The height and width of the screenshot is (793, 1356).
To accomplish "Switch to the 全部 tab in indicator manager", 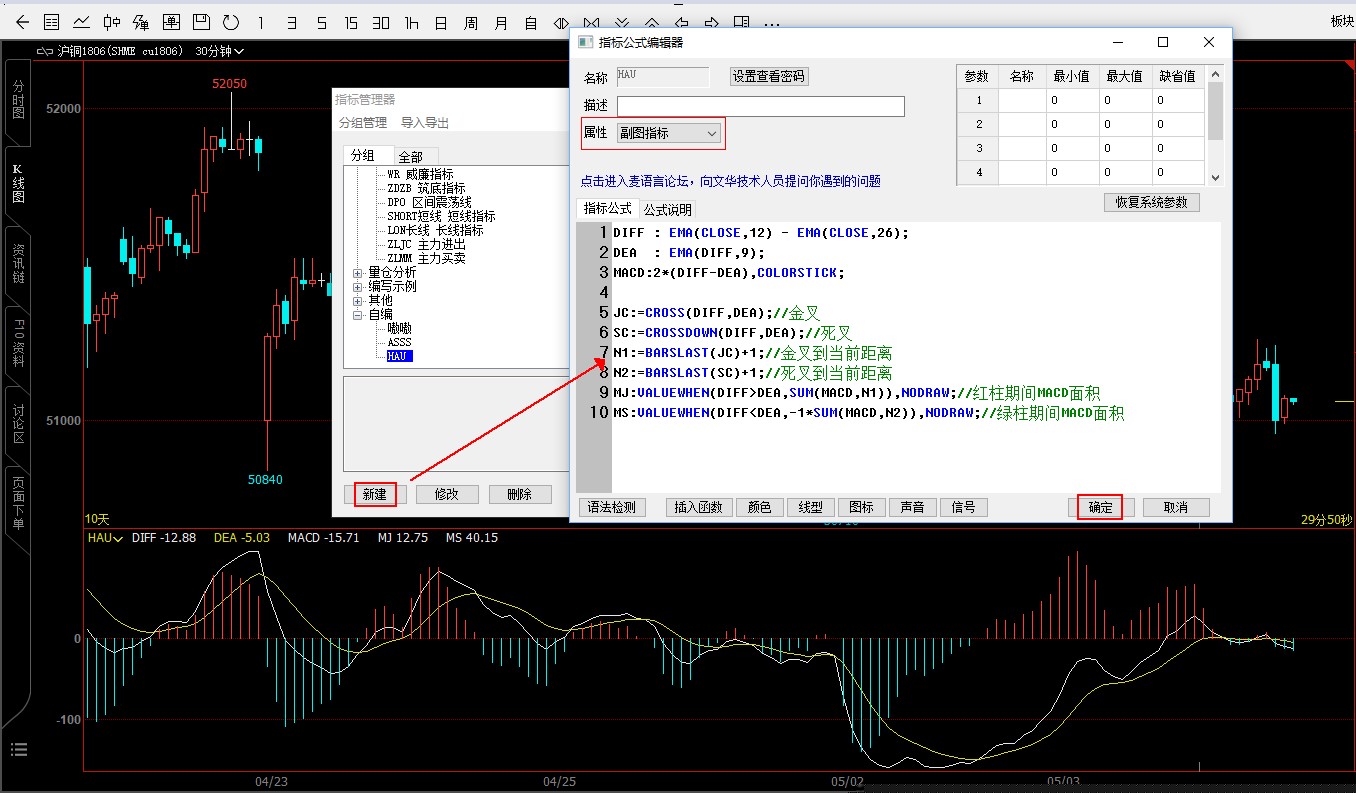I will (410, 156).
